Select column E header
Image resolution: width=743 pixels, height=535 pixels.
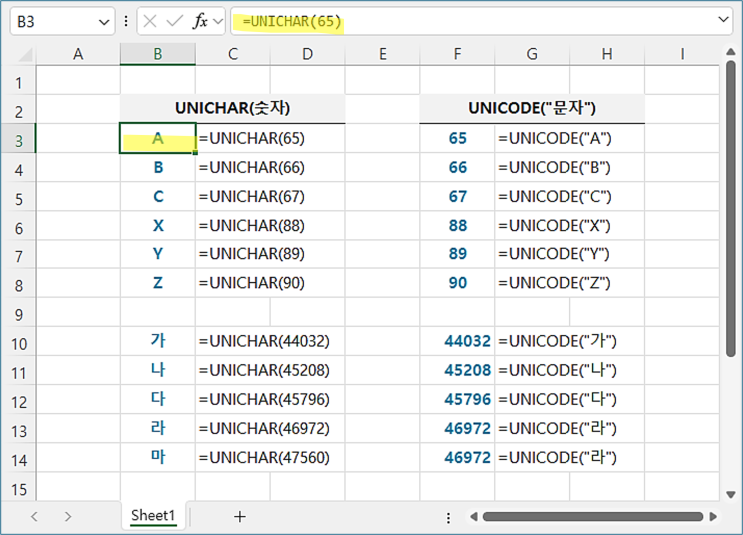pyautogui.click(x=382, y=54)
